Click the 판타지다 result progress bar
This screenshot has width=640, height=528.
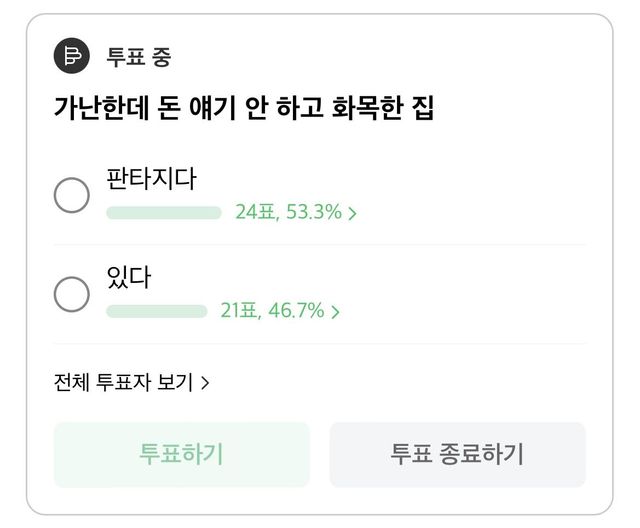[x=163, y=212]
